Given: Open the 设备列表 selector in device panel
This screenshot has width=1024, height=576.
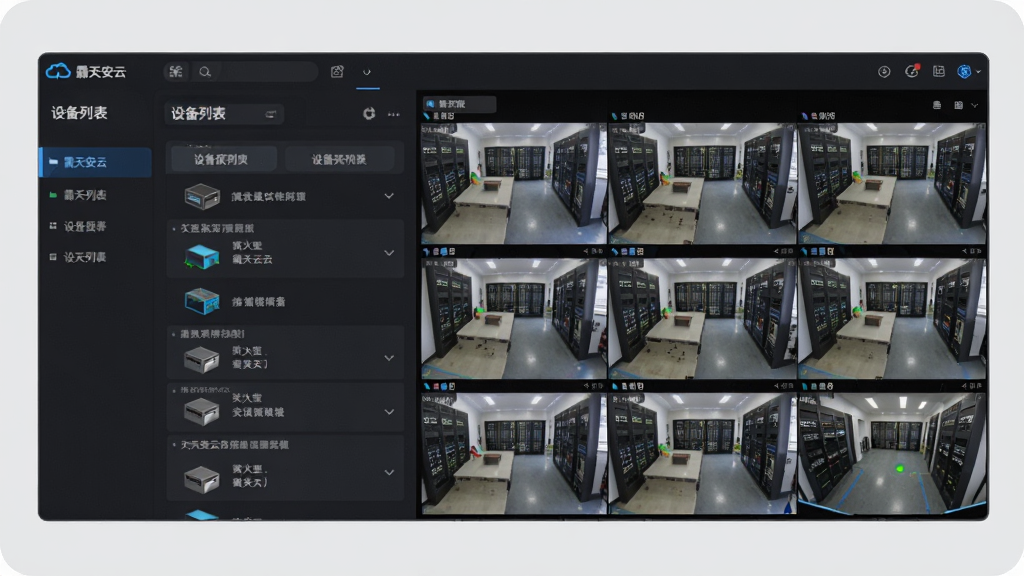Looking at the screenshot, I should [x=224, y=114].
